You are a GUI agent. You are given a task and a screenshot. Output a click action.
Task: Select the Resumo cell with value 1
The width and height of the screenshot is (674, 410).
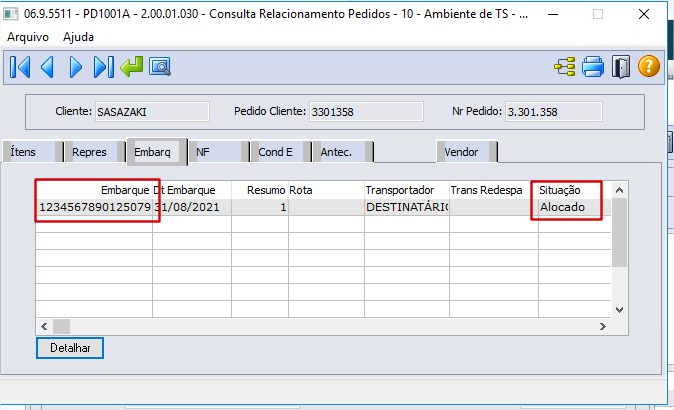point(260,207)
